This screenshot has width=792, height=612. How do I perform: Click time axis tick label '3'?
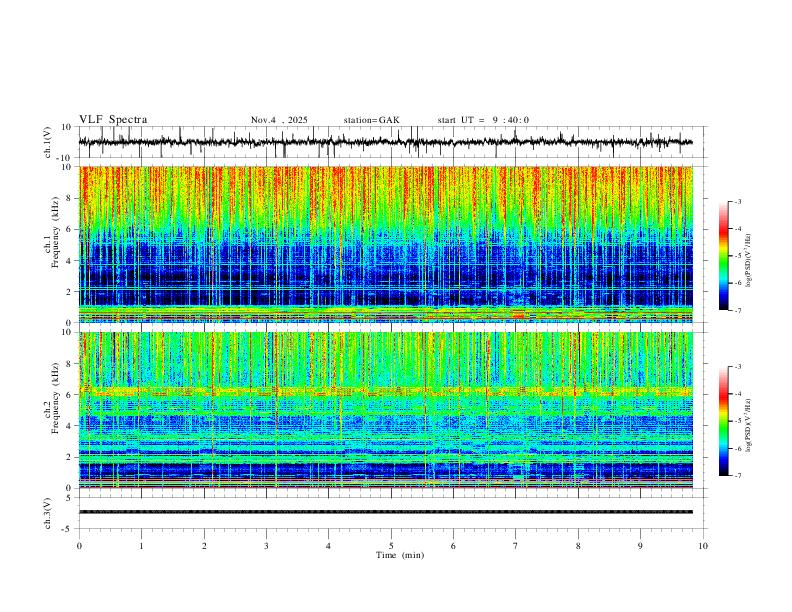coord(266,546)
